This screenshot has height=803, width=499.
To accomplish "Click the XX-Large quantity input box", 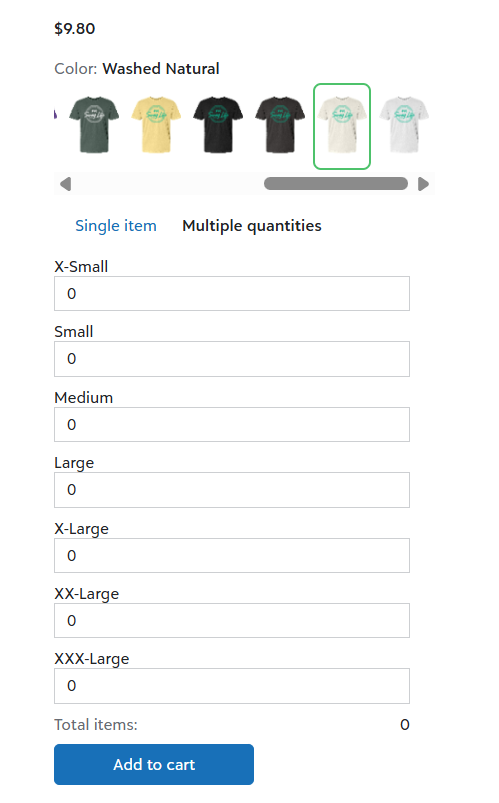I will [x=232, y=621].
